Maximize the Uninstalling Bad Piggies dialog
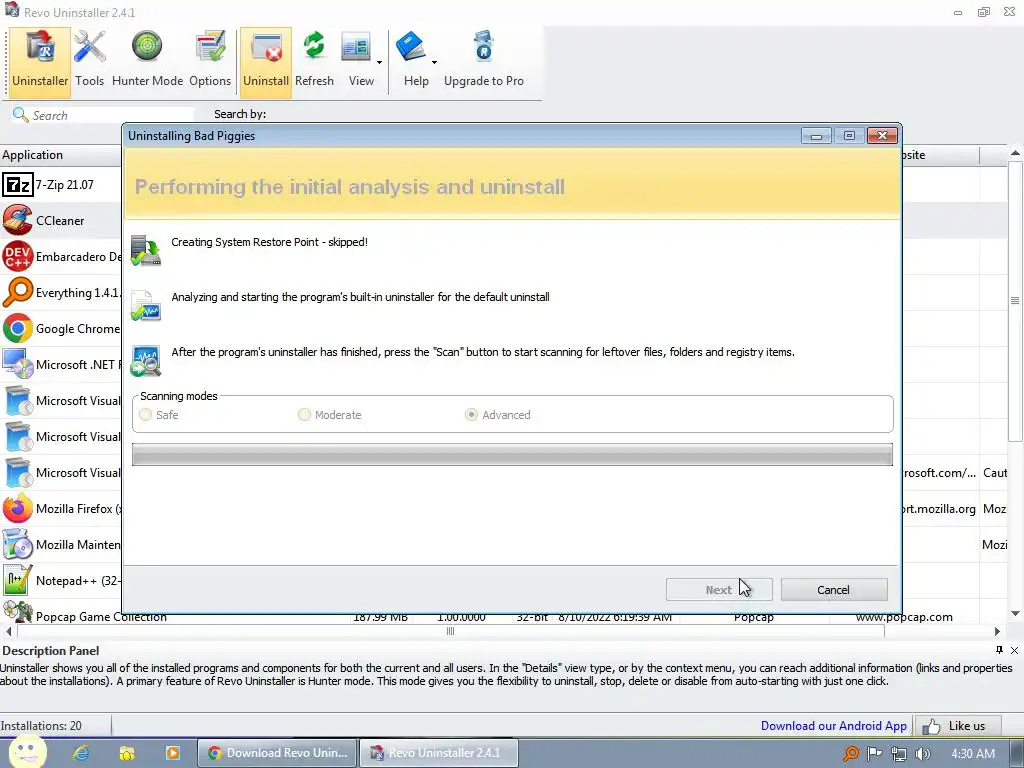The height and width of the screenshot is (768, 1024). [x=849, y=136]
